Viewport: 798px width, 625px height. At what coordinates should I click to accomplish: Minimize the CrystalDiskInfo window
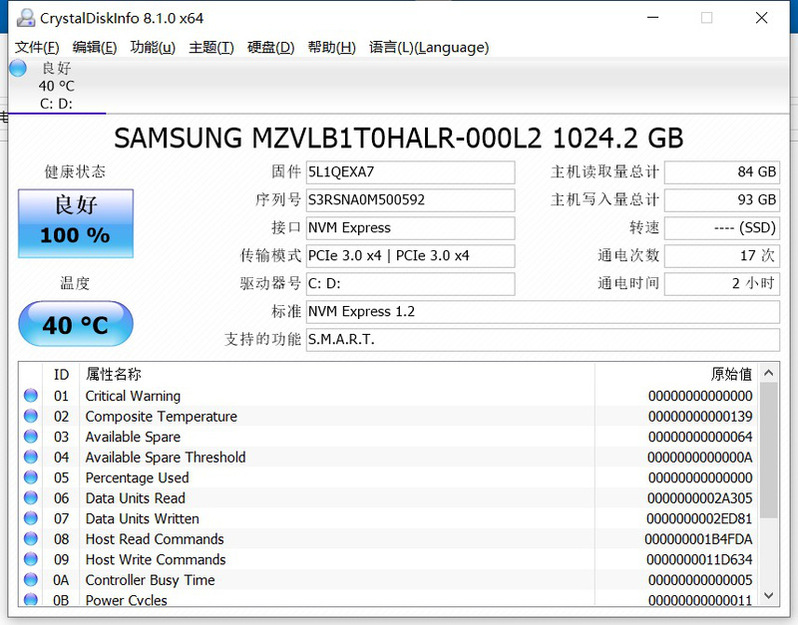[x=653, y=18]
